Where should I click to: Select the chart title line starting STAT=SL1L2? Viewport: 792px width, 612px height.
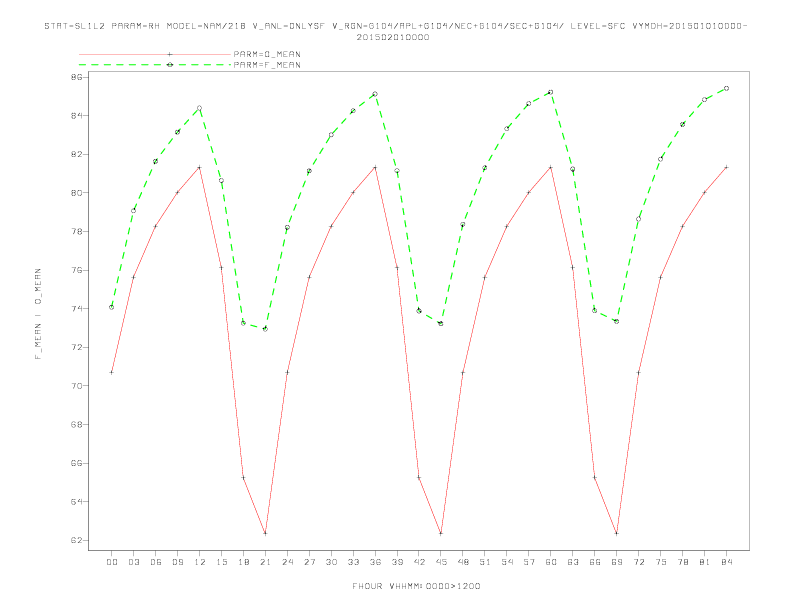(395, 26)
